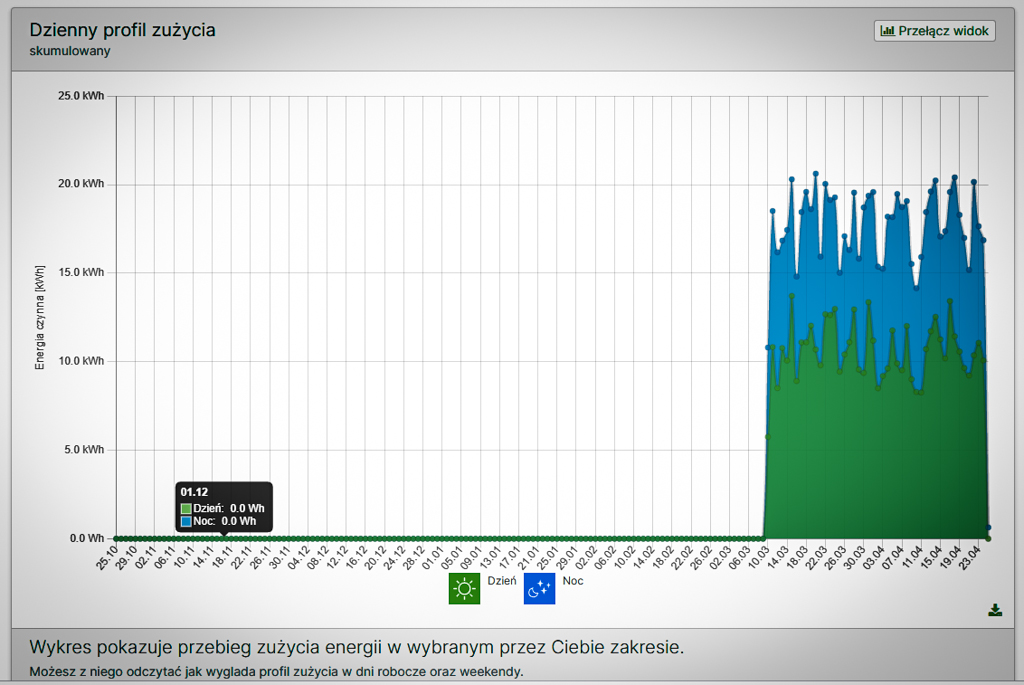
Task: Click the Możesz z niego odczytać description line
Action: tap(276, 671)
